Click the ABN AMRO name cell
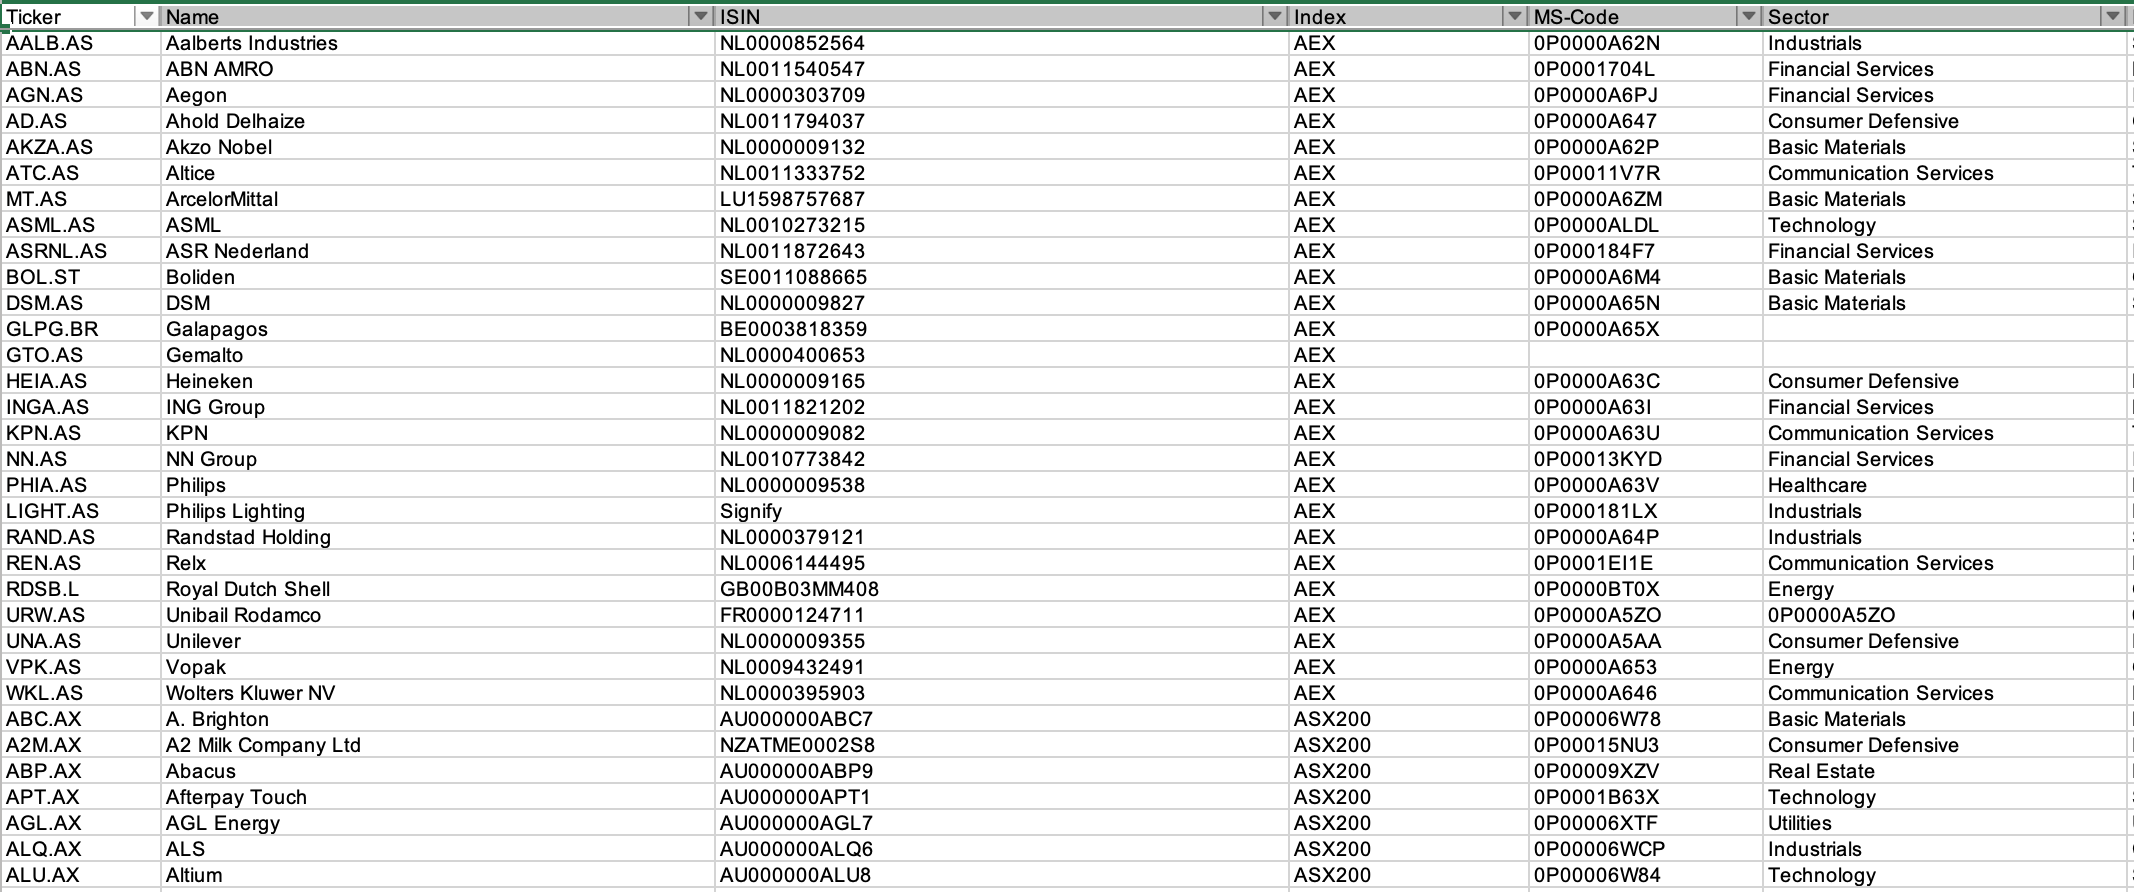 coord(438,69)
